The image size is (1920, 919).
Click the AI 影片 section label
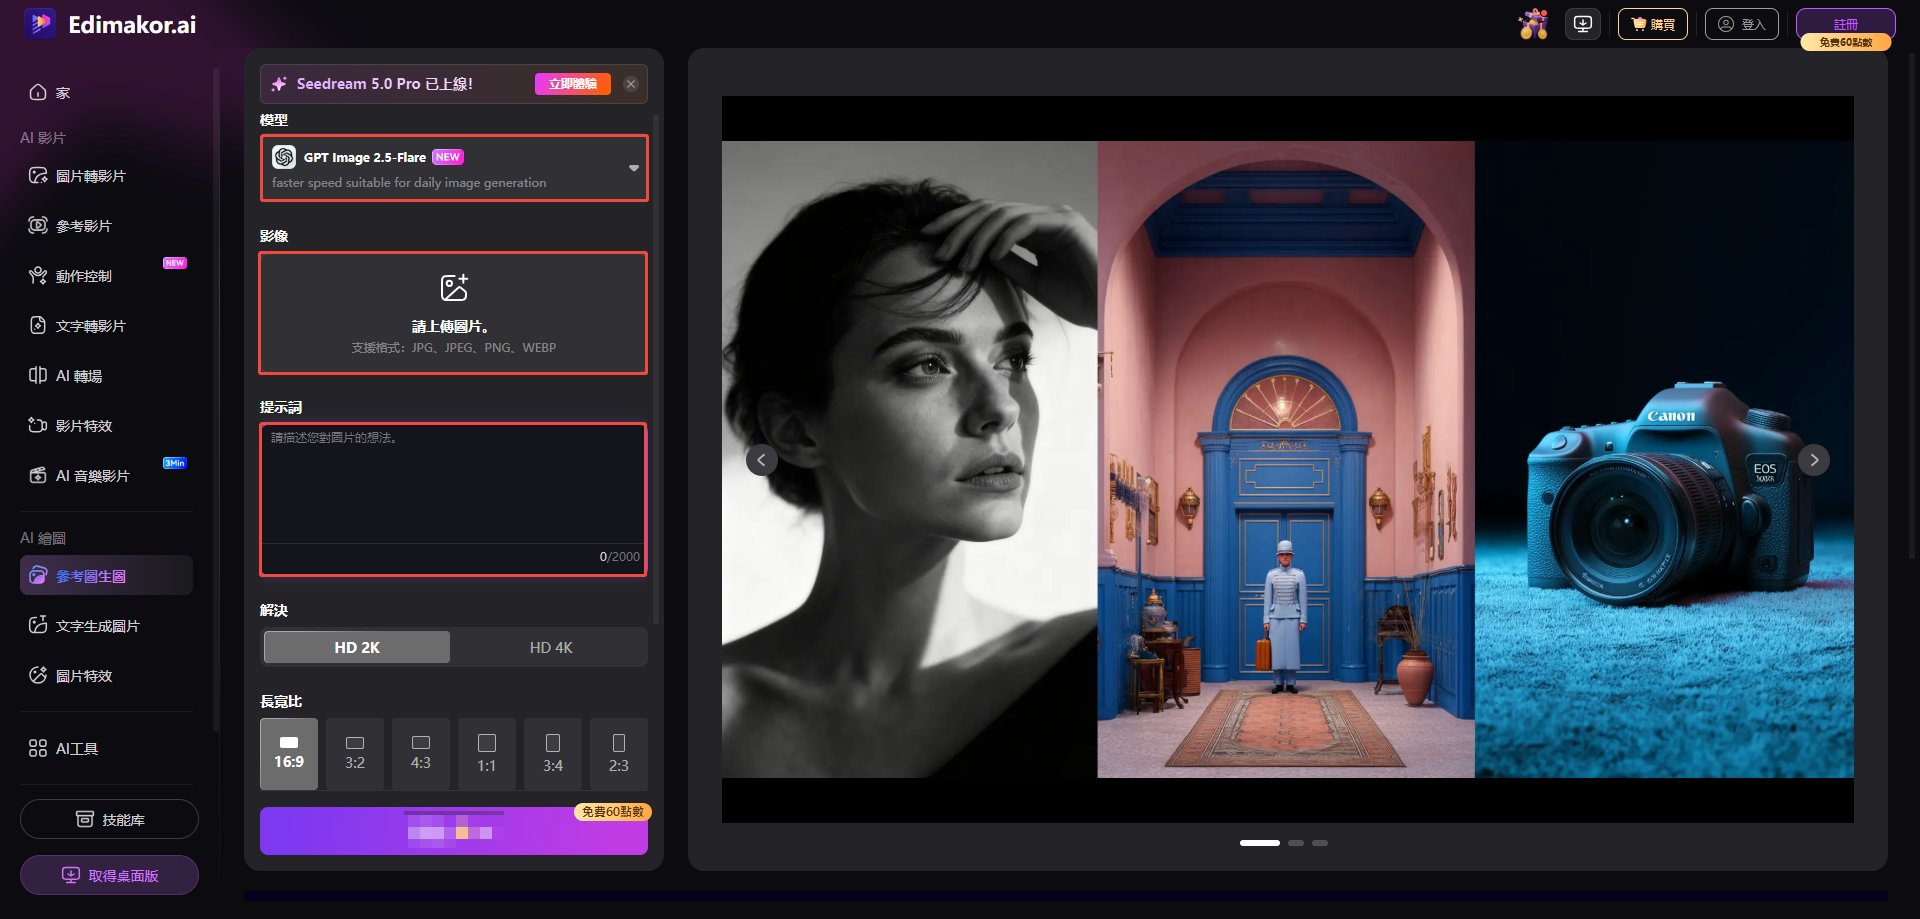pos(43,138)
